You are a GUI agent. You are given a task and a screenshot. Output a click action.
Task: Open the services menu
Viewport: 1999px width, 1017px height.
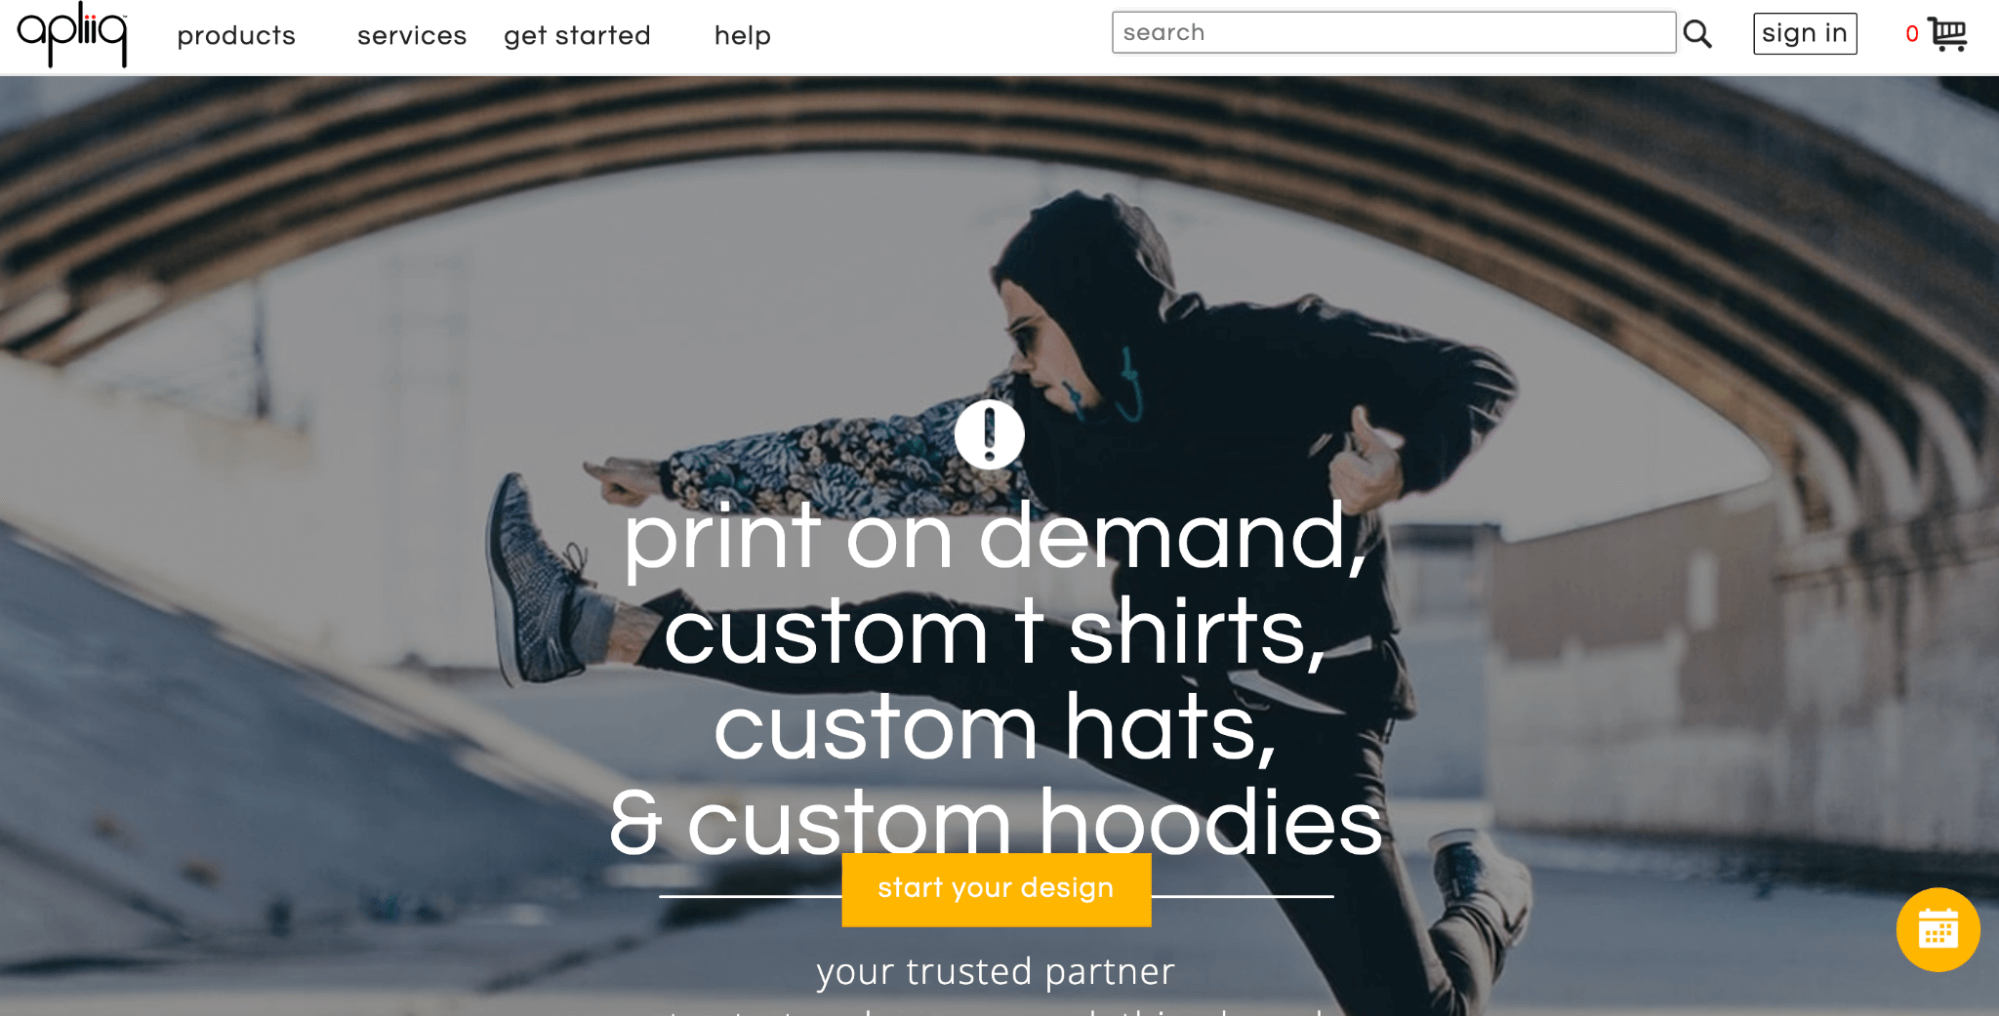(x=412, y=35)
